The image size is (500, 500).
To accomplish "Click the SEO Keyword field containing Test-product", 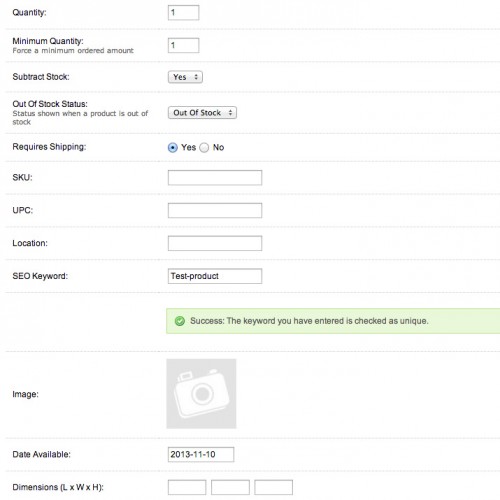I will [x=215, y=276].
